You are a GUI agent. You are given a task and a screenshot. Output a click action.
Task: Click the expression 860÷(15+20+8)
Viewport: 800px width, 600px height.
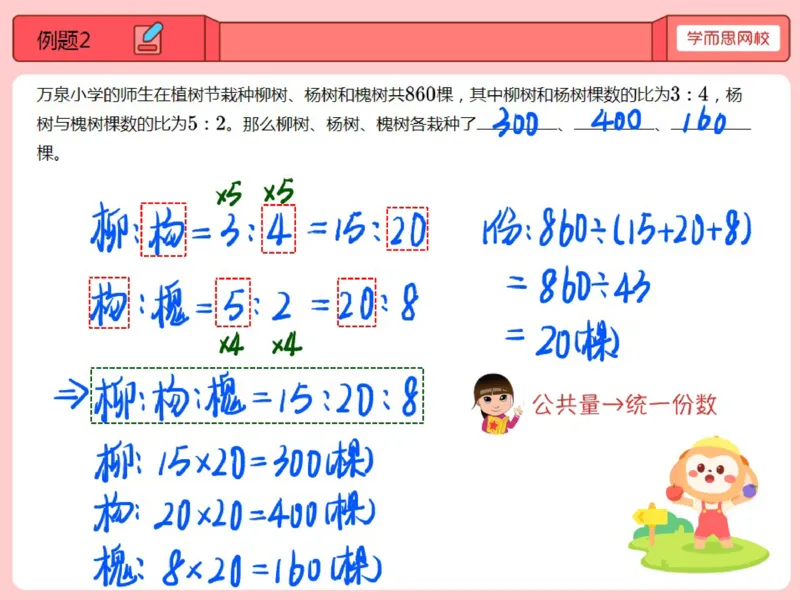[645, 228]
